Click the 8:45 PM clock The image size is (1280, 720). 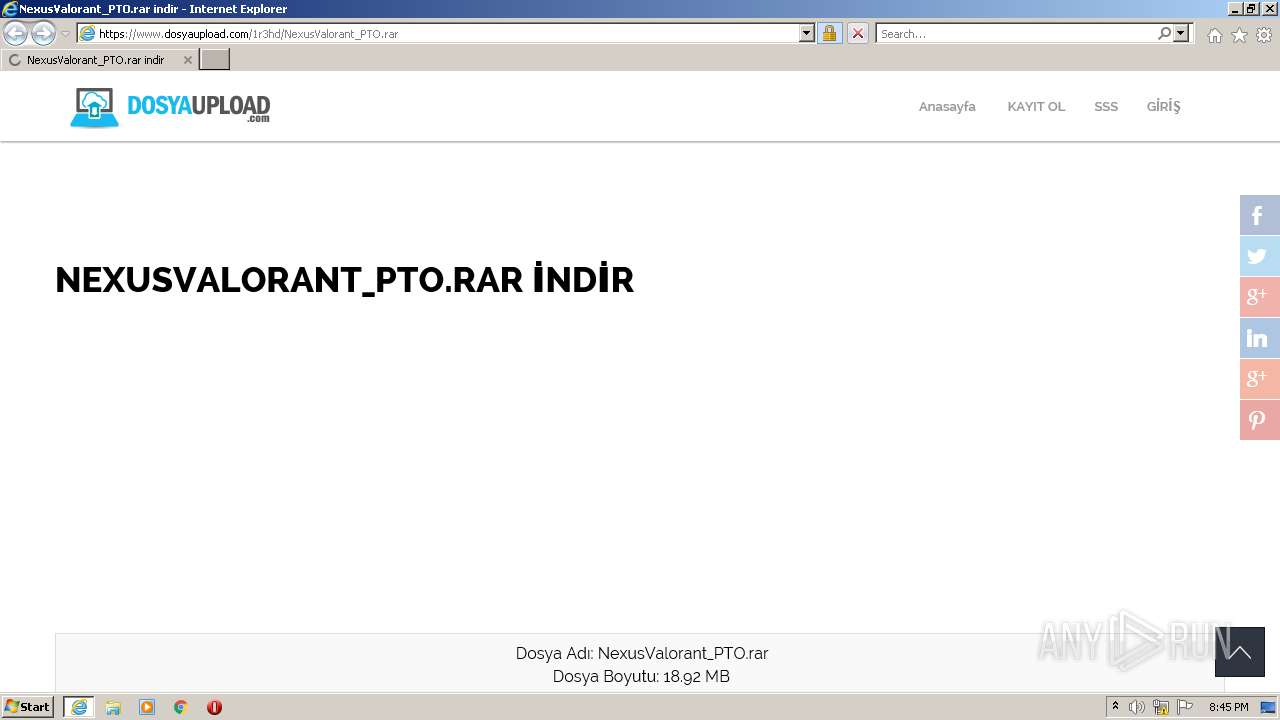point(1228,707)
